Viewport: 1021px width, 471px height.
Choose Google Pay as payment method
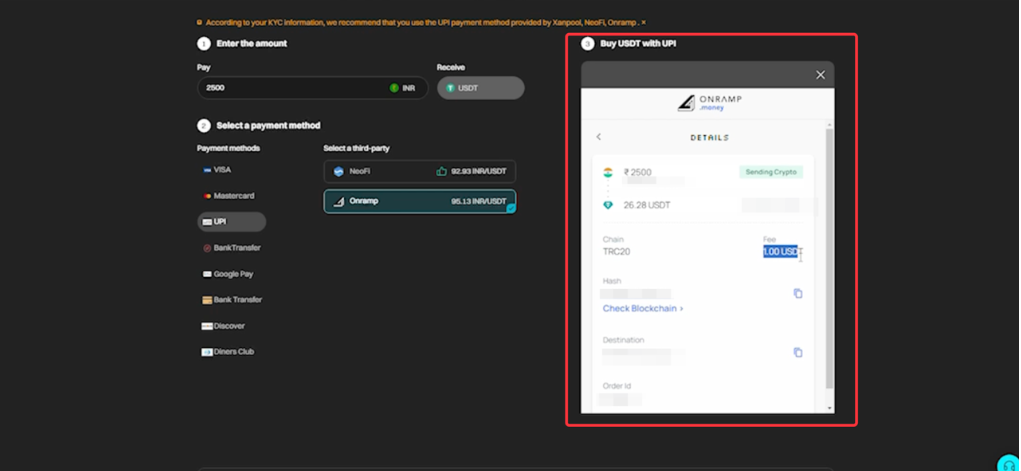pyautogui.click(x=232, y=274)
